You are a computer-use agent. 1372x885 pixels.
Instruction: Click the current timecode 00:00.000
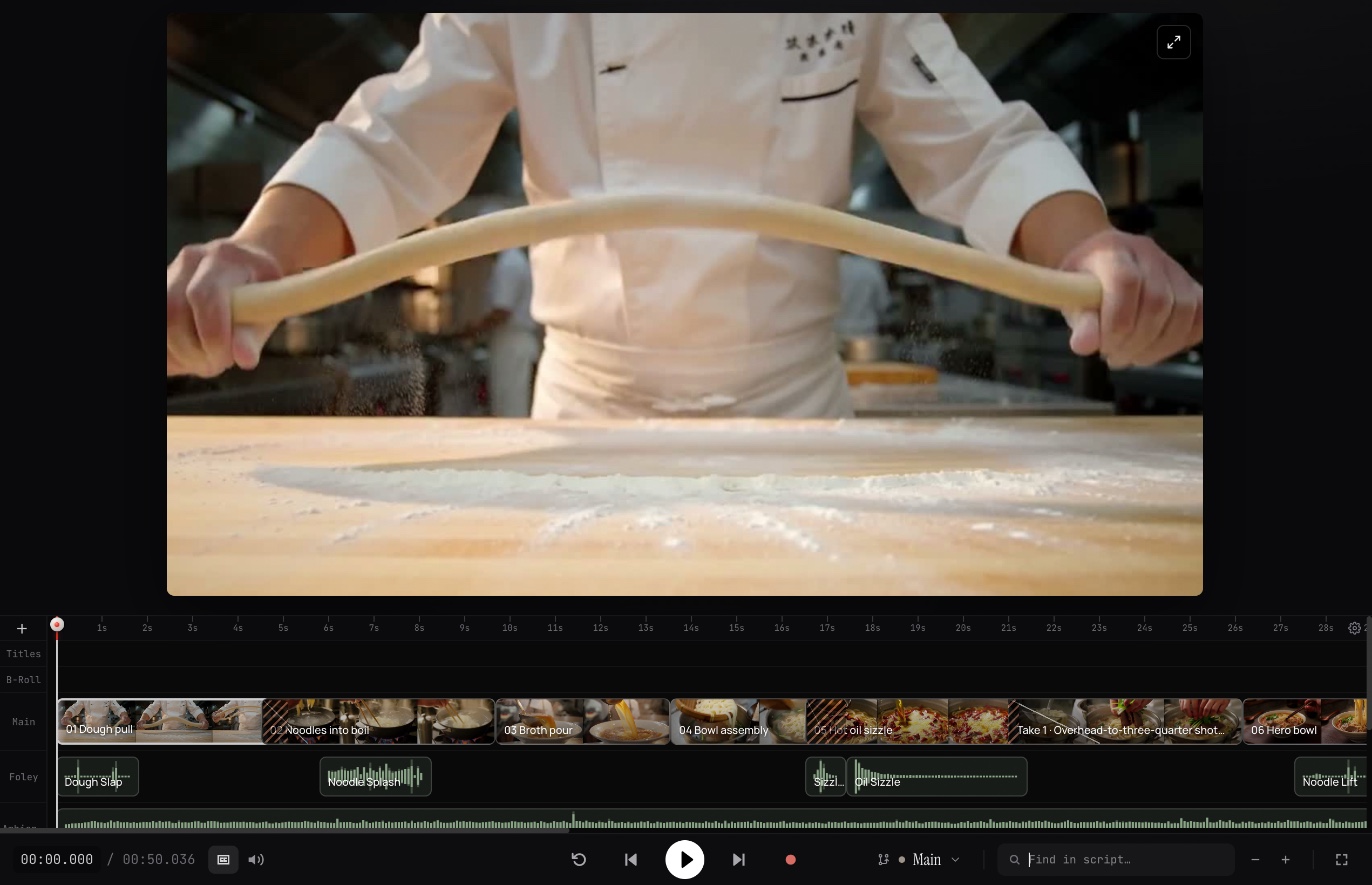click(x=57, y=859)
